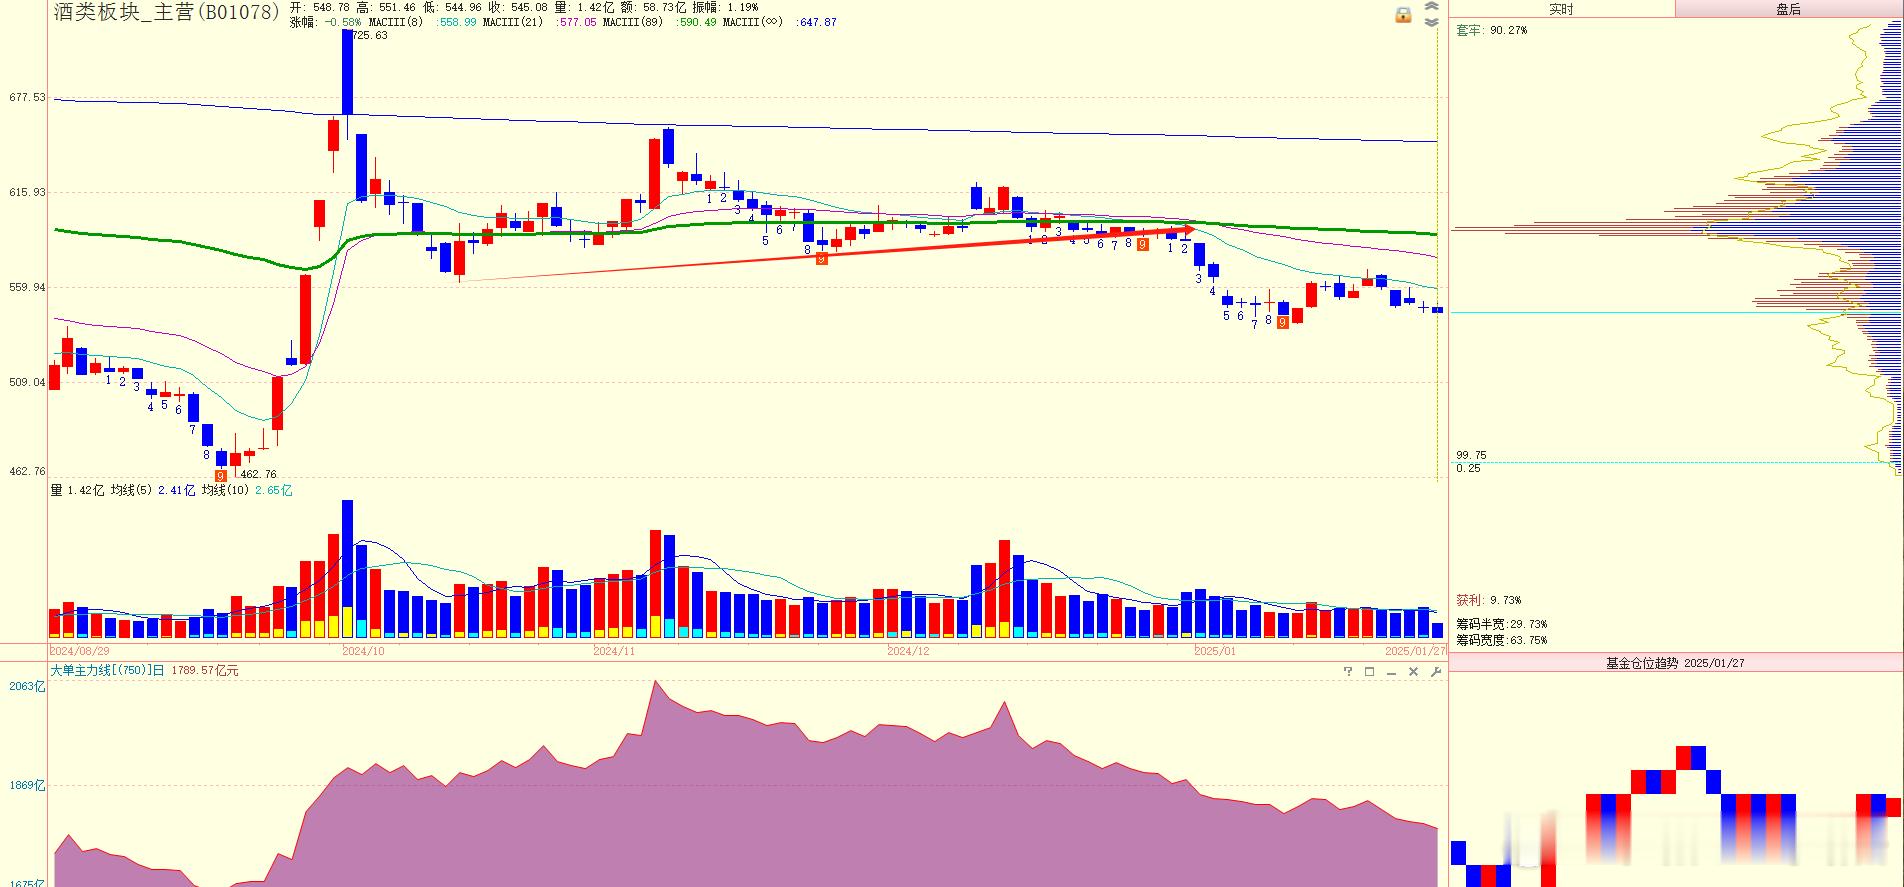Click the 615.93 price axis label

pos(27,192)
